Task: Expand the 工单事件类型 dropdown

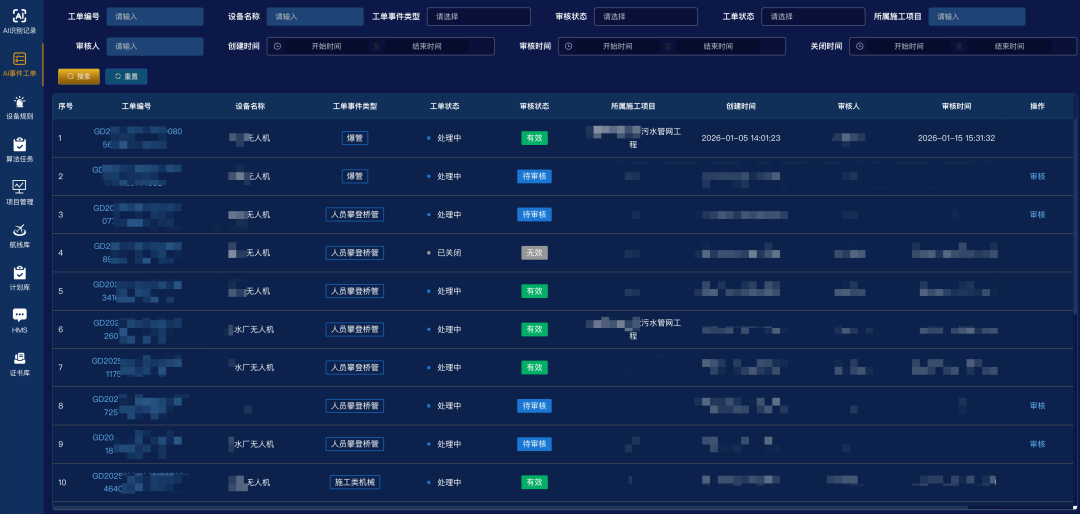Action: (x=478, y=17)
